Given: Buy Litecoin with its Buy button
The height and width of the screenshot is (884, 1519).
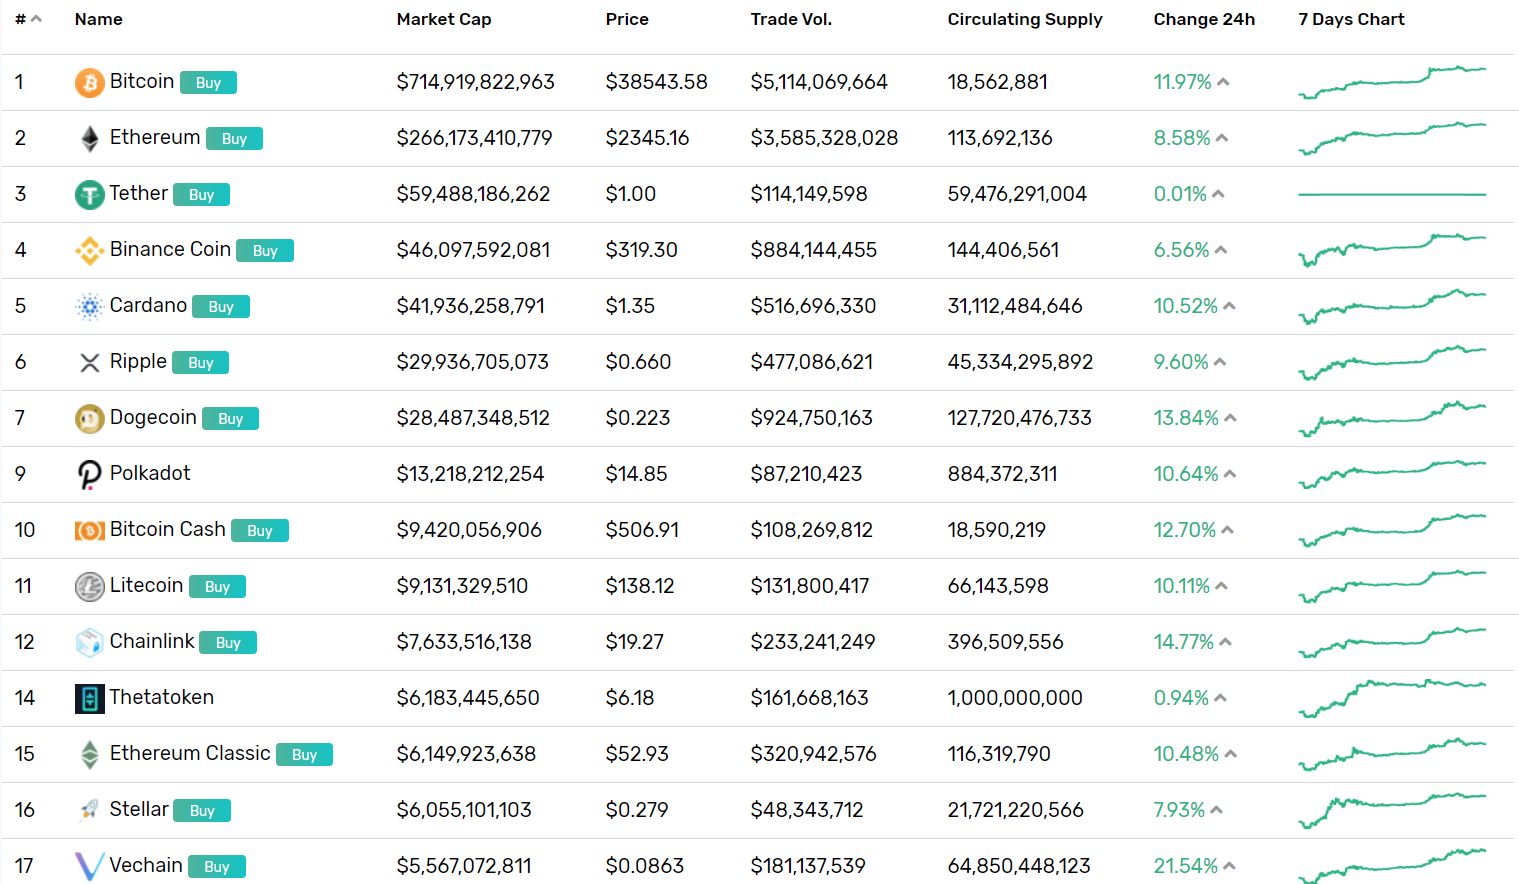Looking at the screenshot, I should pos(217,587).
